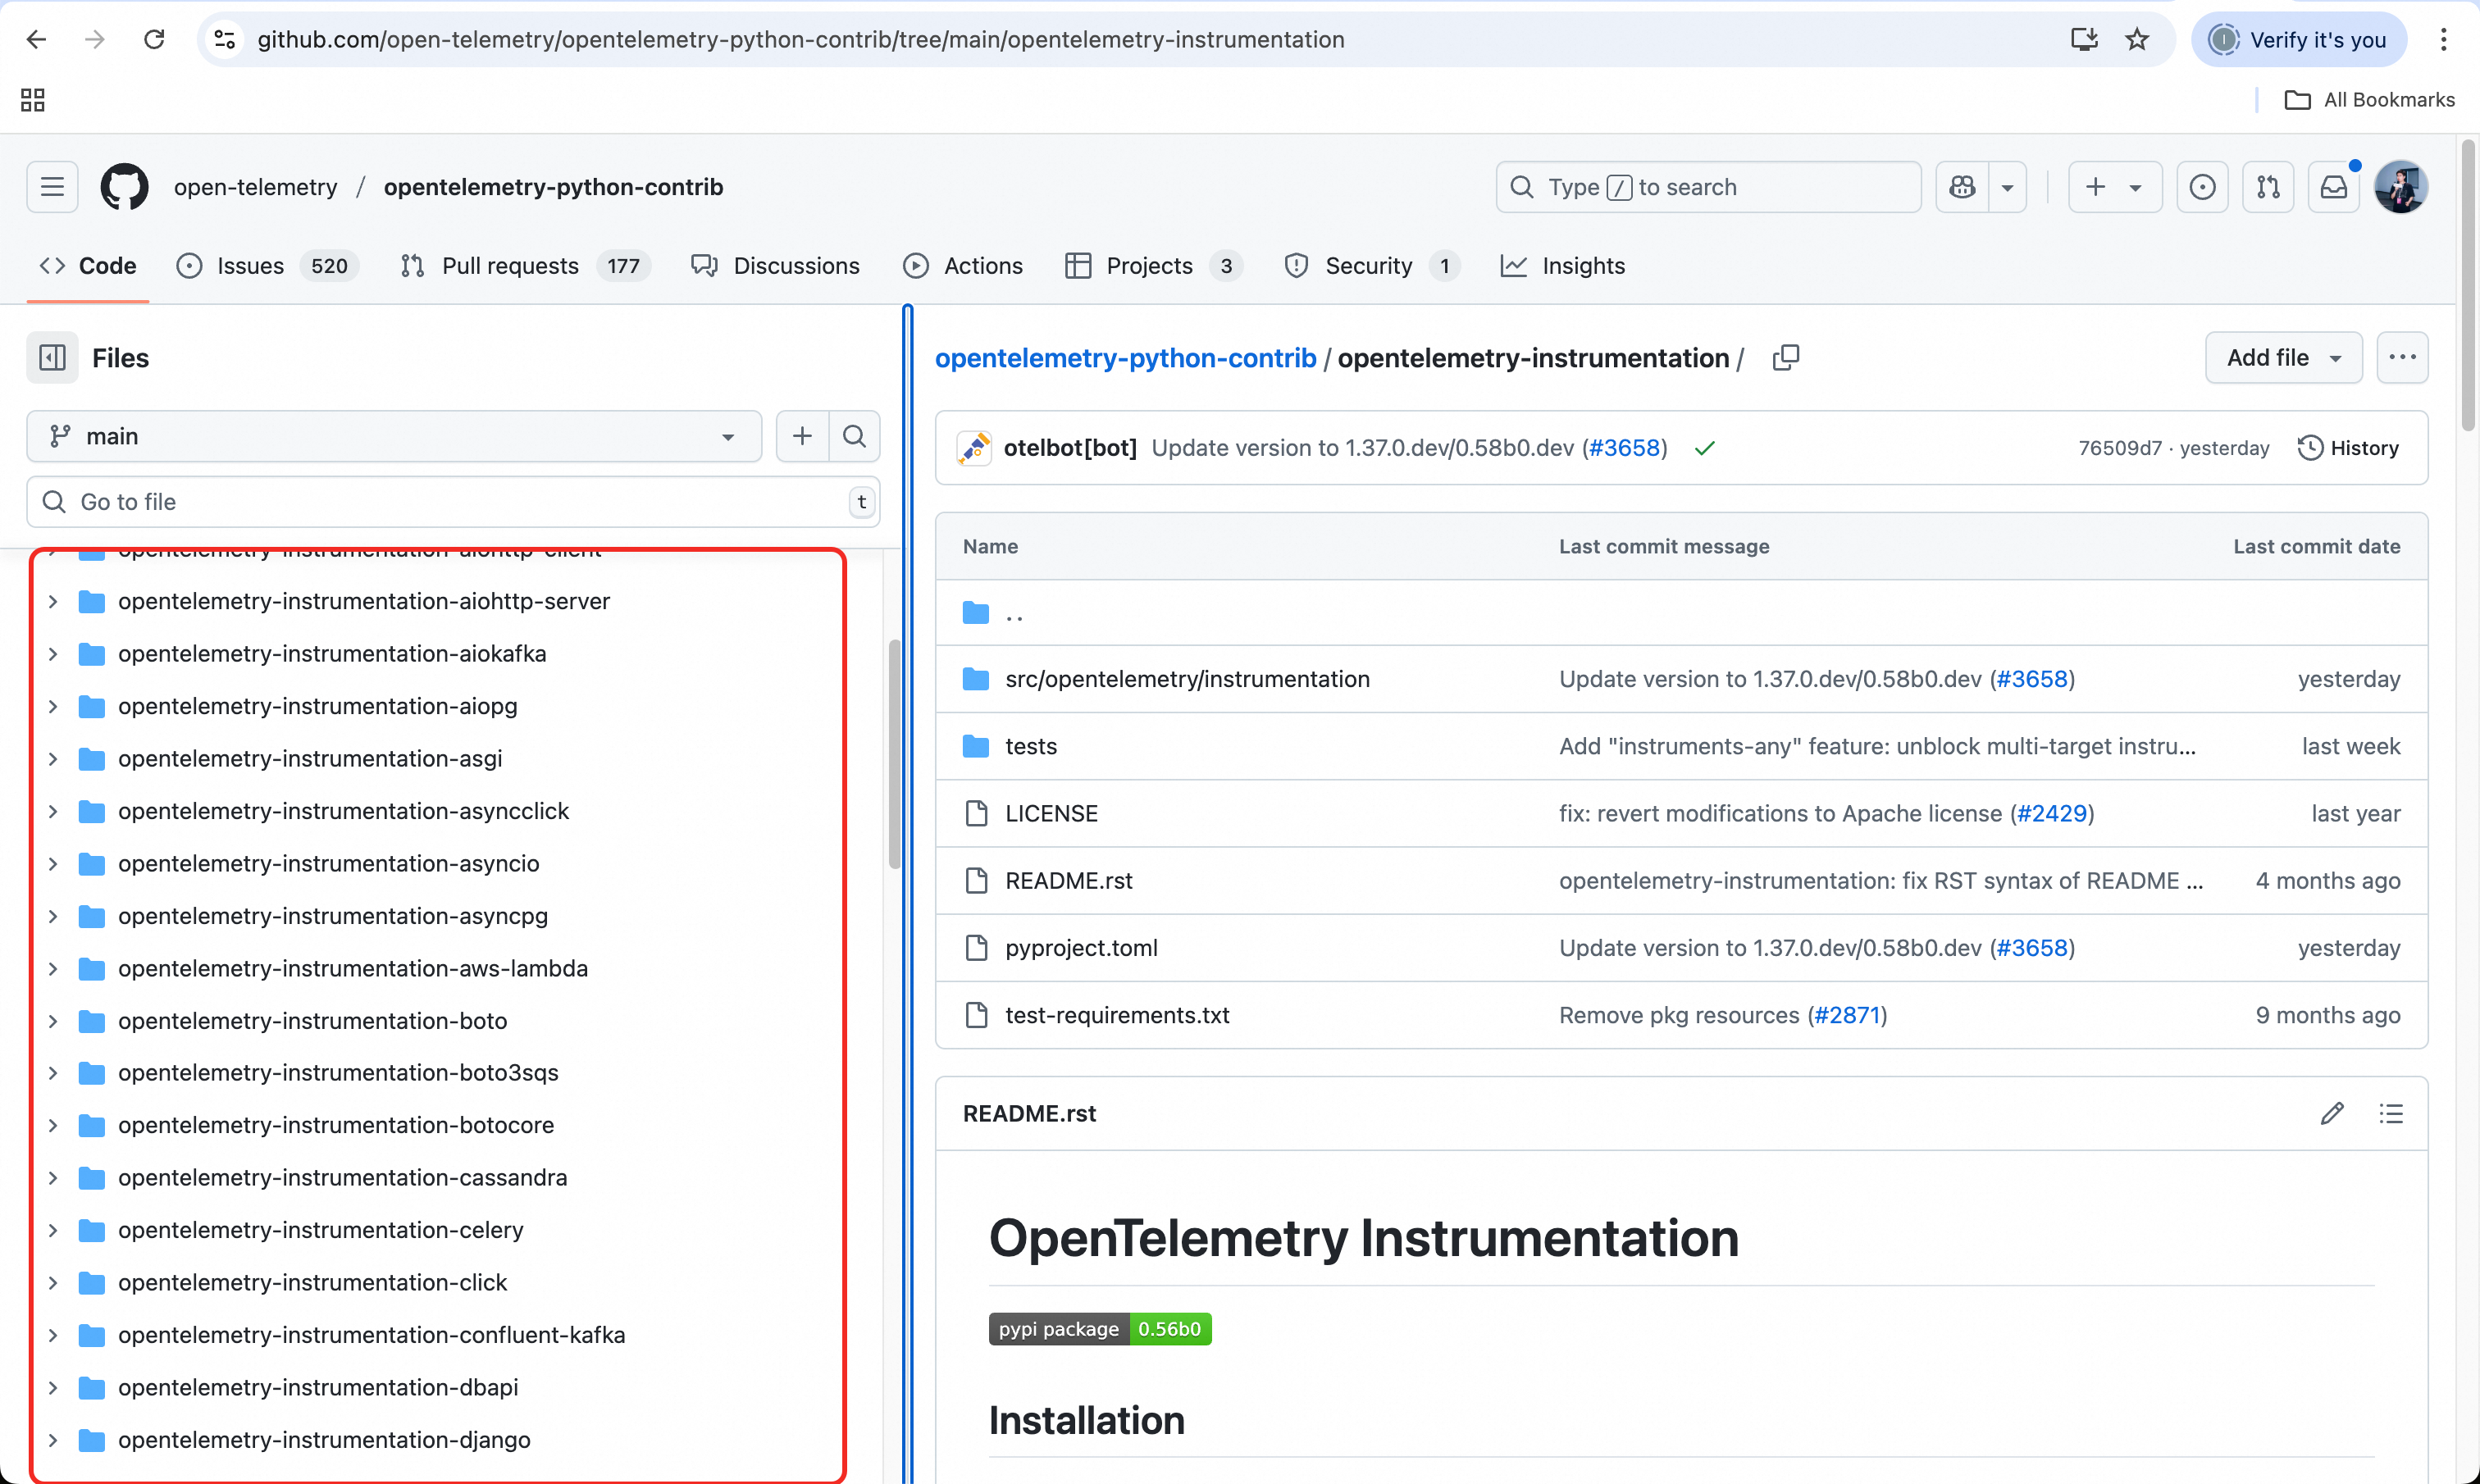
Task: Search files with magnifier icon button
Action: click(x=854, y=436)
